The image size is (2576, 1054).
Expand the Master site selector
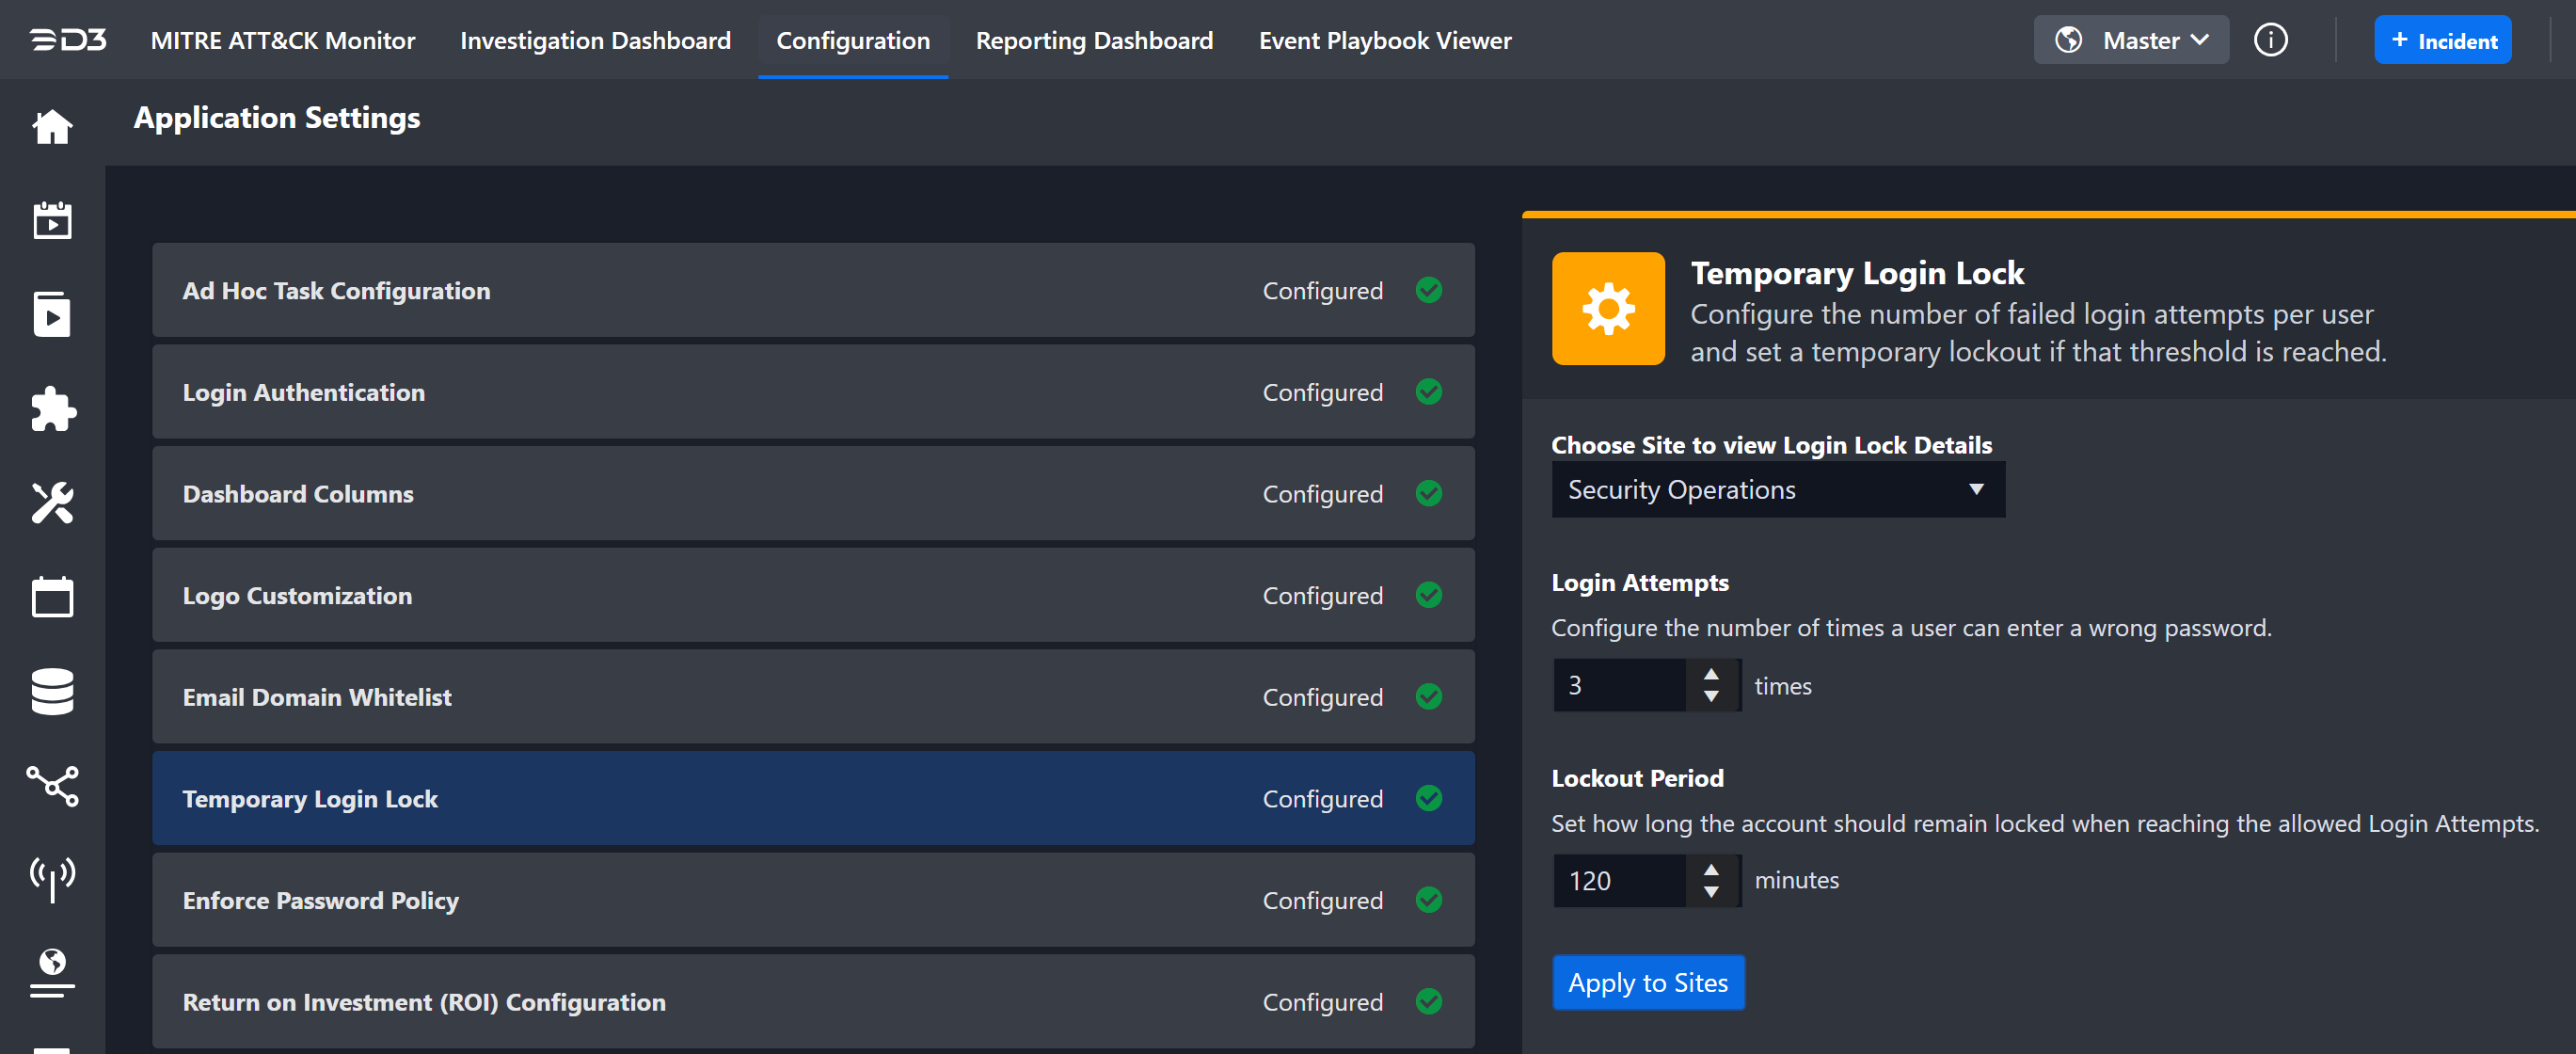(x=2130, y=40)
